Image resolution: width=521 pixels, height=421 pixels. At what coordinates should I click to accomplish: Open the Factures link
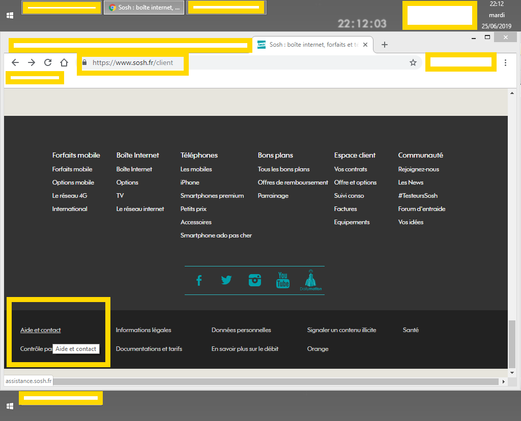click(x=345, y=209)
